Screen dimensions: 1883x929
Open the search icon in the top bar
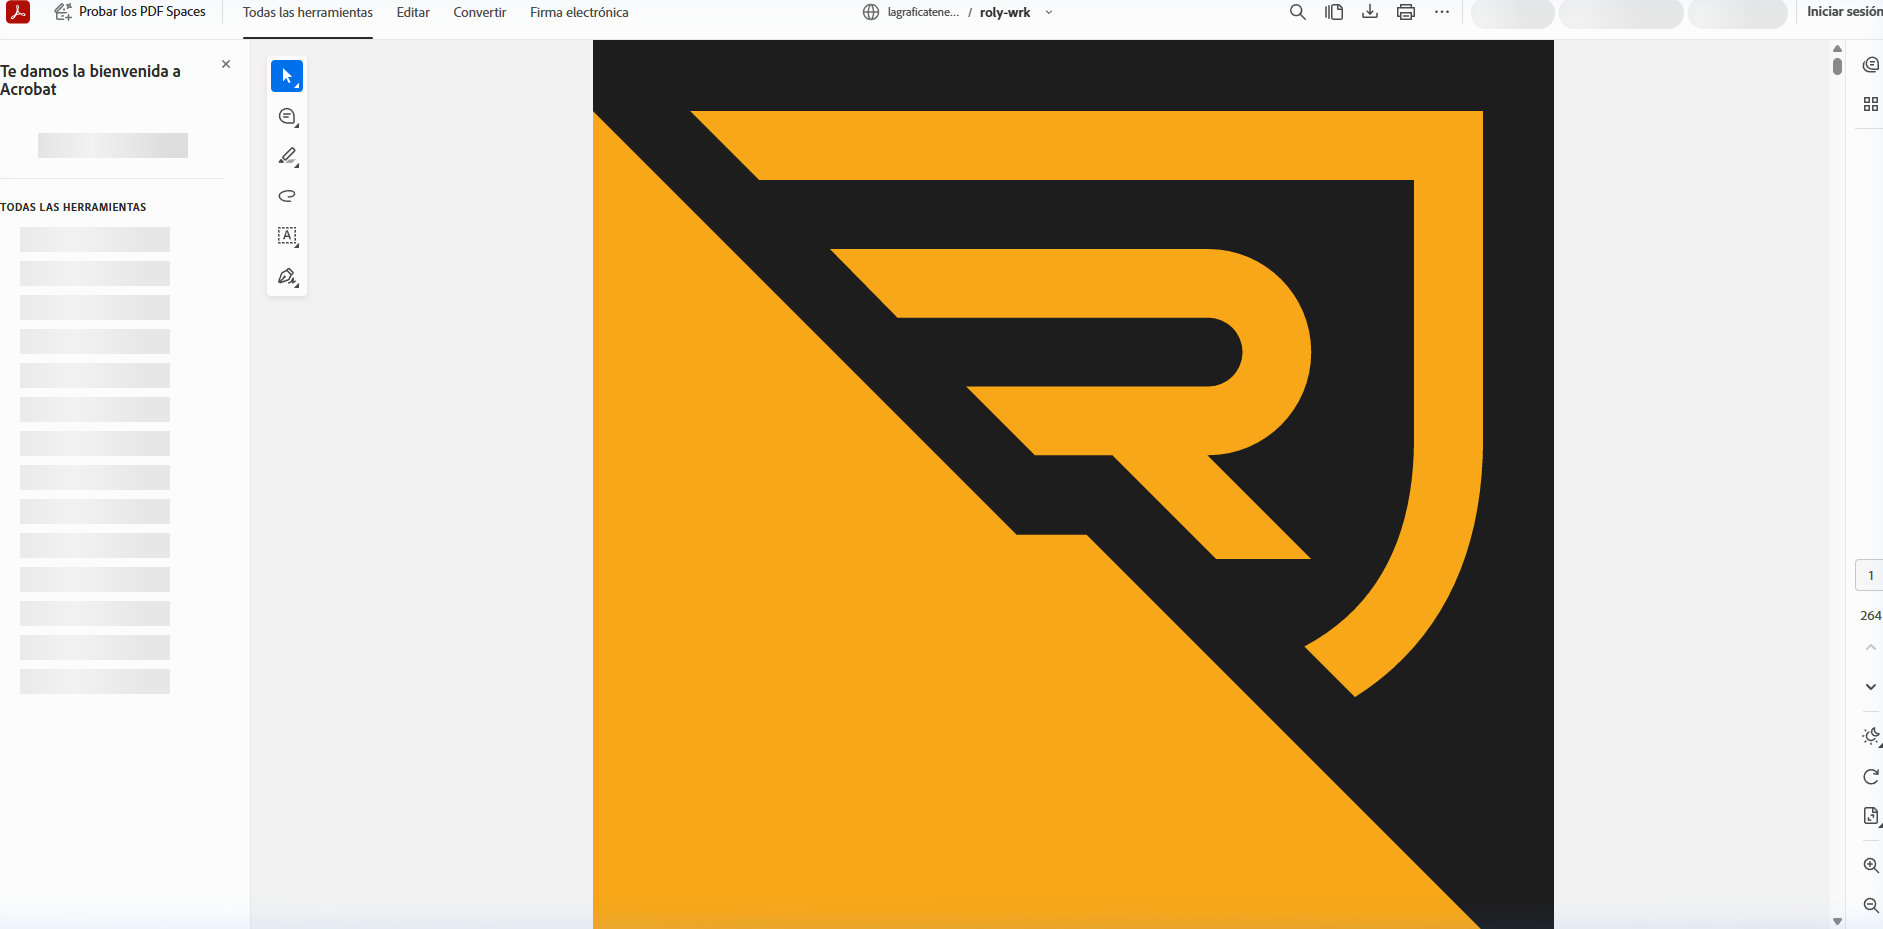coord(1297,12)
